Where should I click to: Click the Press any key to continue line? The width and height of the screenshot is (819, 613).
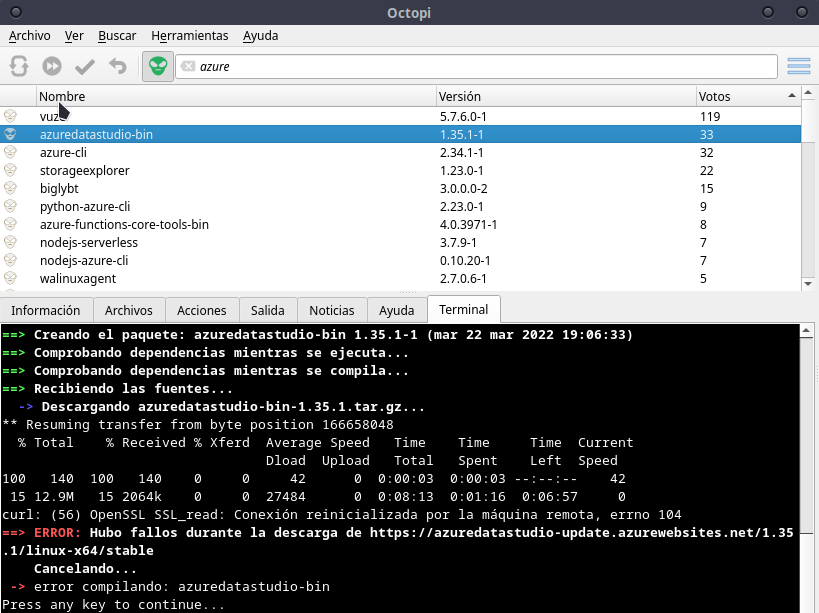(113, 605)
